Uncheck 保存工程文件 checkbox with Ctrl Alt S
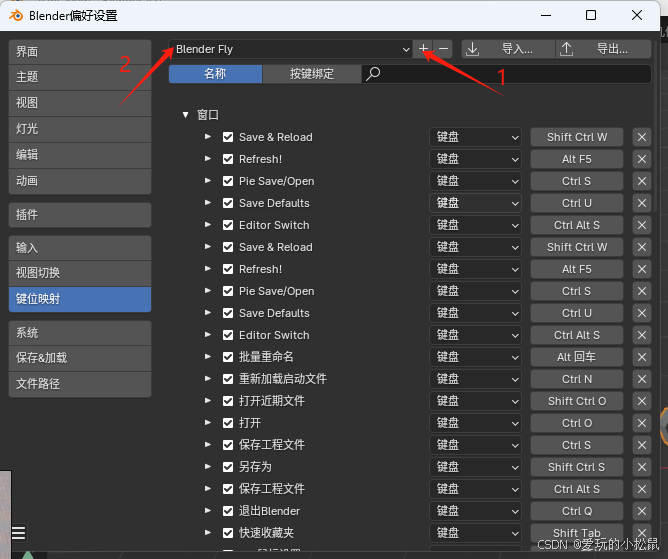The image size is (668, 559). click(228, 489)
